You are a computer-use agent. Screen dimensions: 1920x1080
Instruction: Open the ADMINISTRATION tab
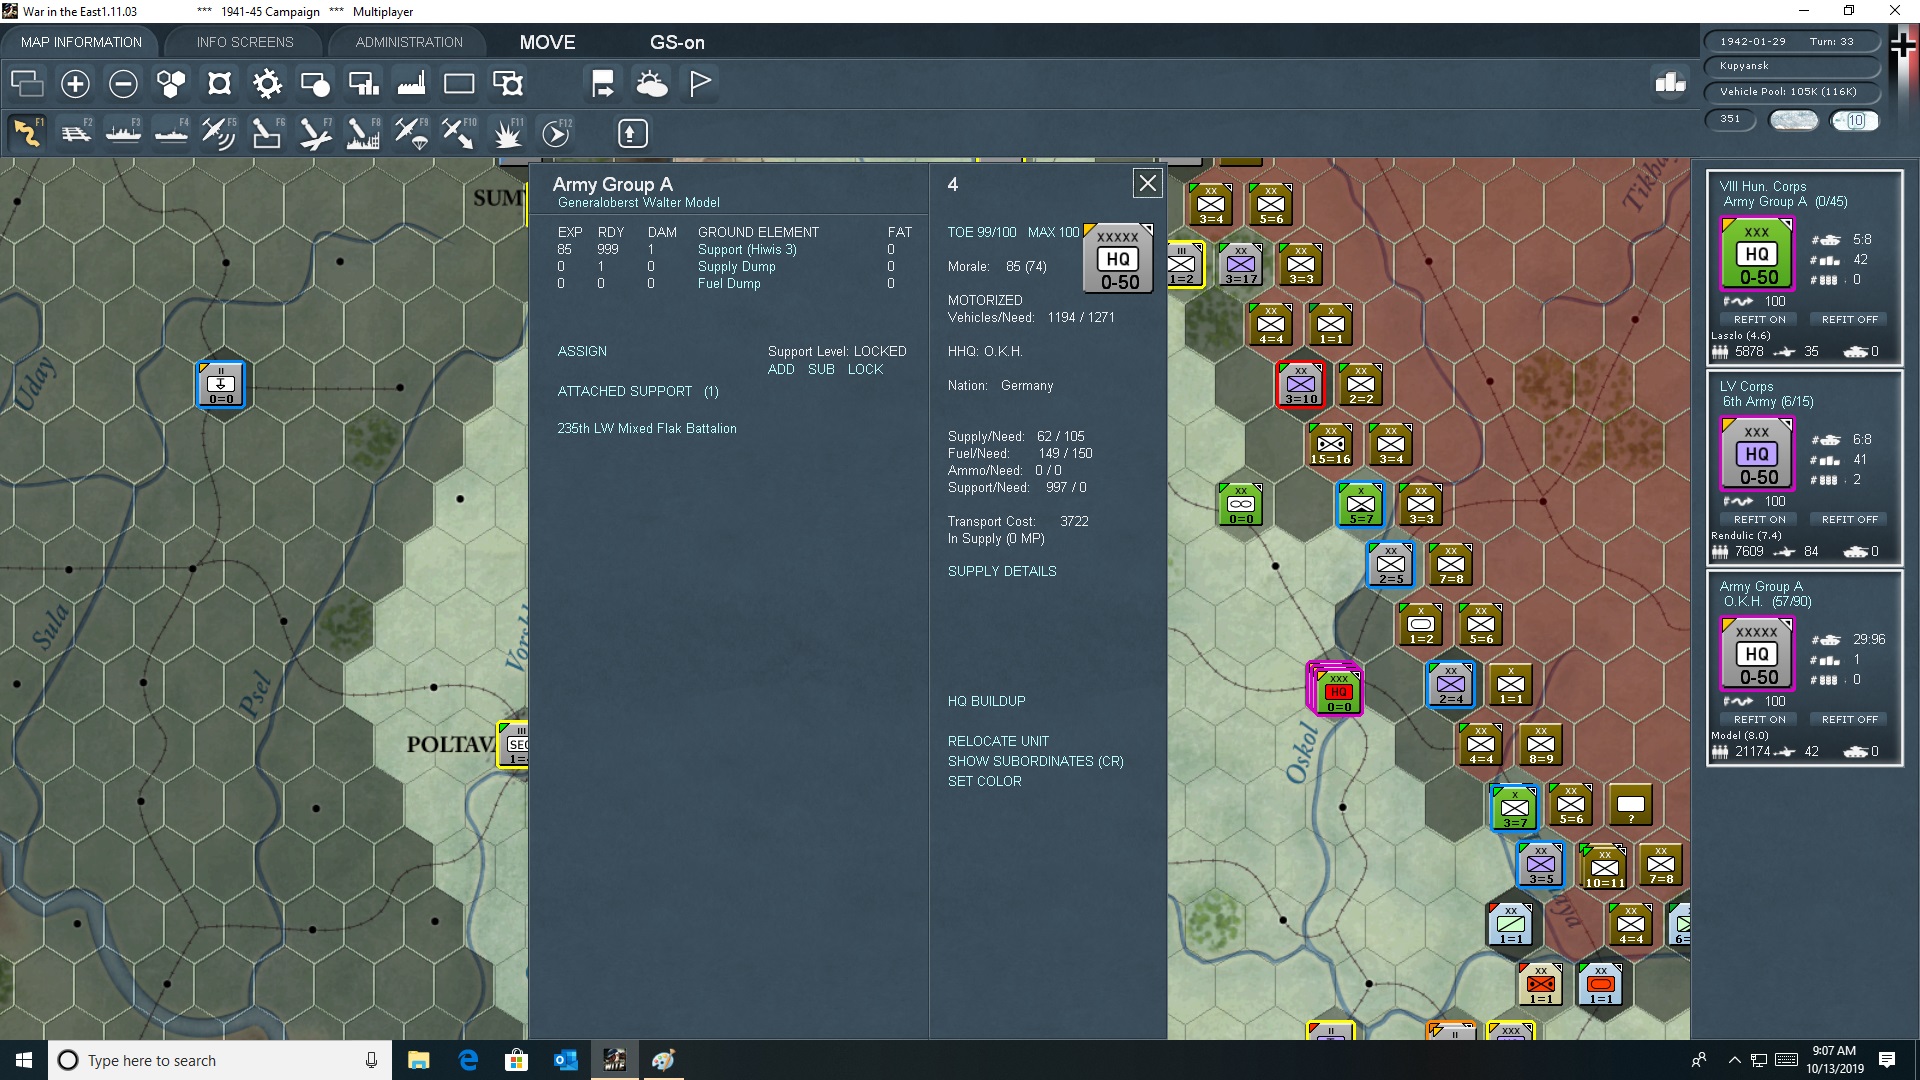[409, 42]
